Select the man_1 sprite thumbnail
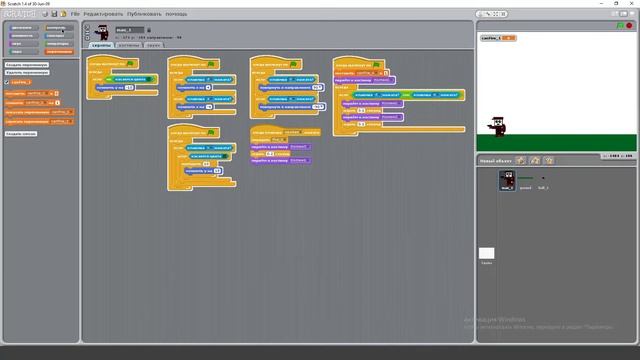Screen dimensions: 640x360 (x=507, y=180)
